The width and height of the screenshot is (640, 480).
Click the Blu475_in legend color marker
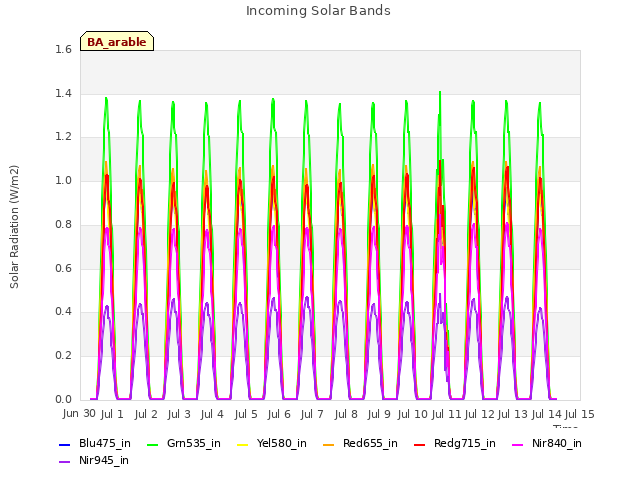(x=65, y=444)
